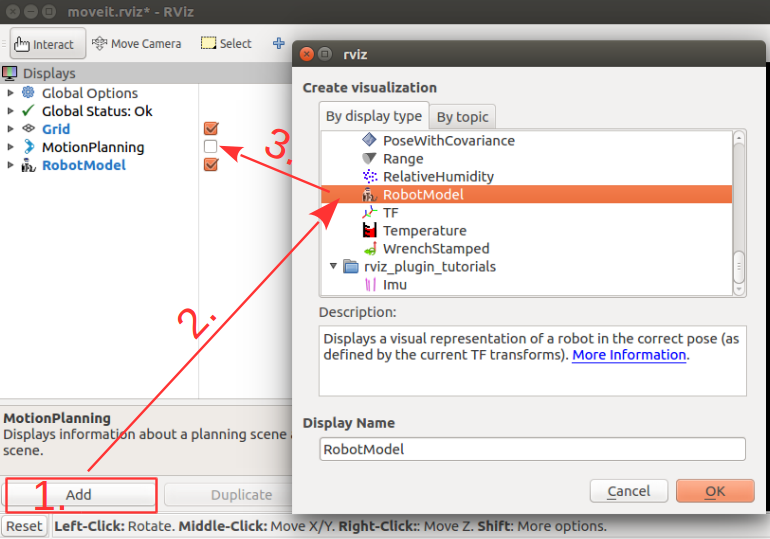Select the Interact tool in toolbar
The image size is (770, 539).
tap(44, 44)
